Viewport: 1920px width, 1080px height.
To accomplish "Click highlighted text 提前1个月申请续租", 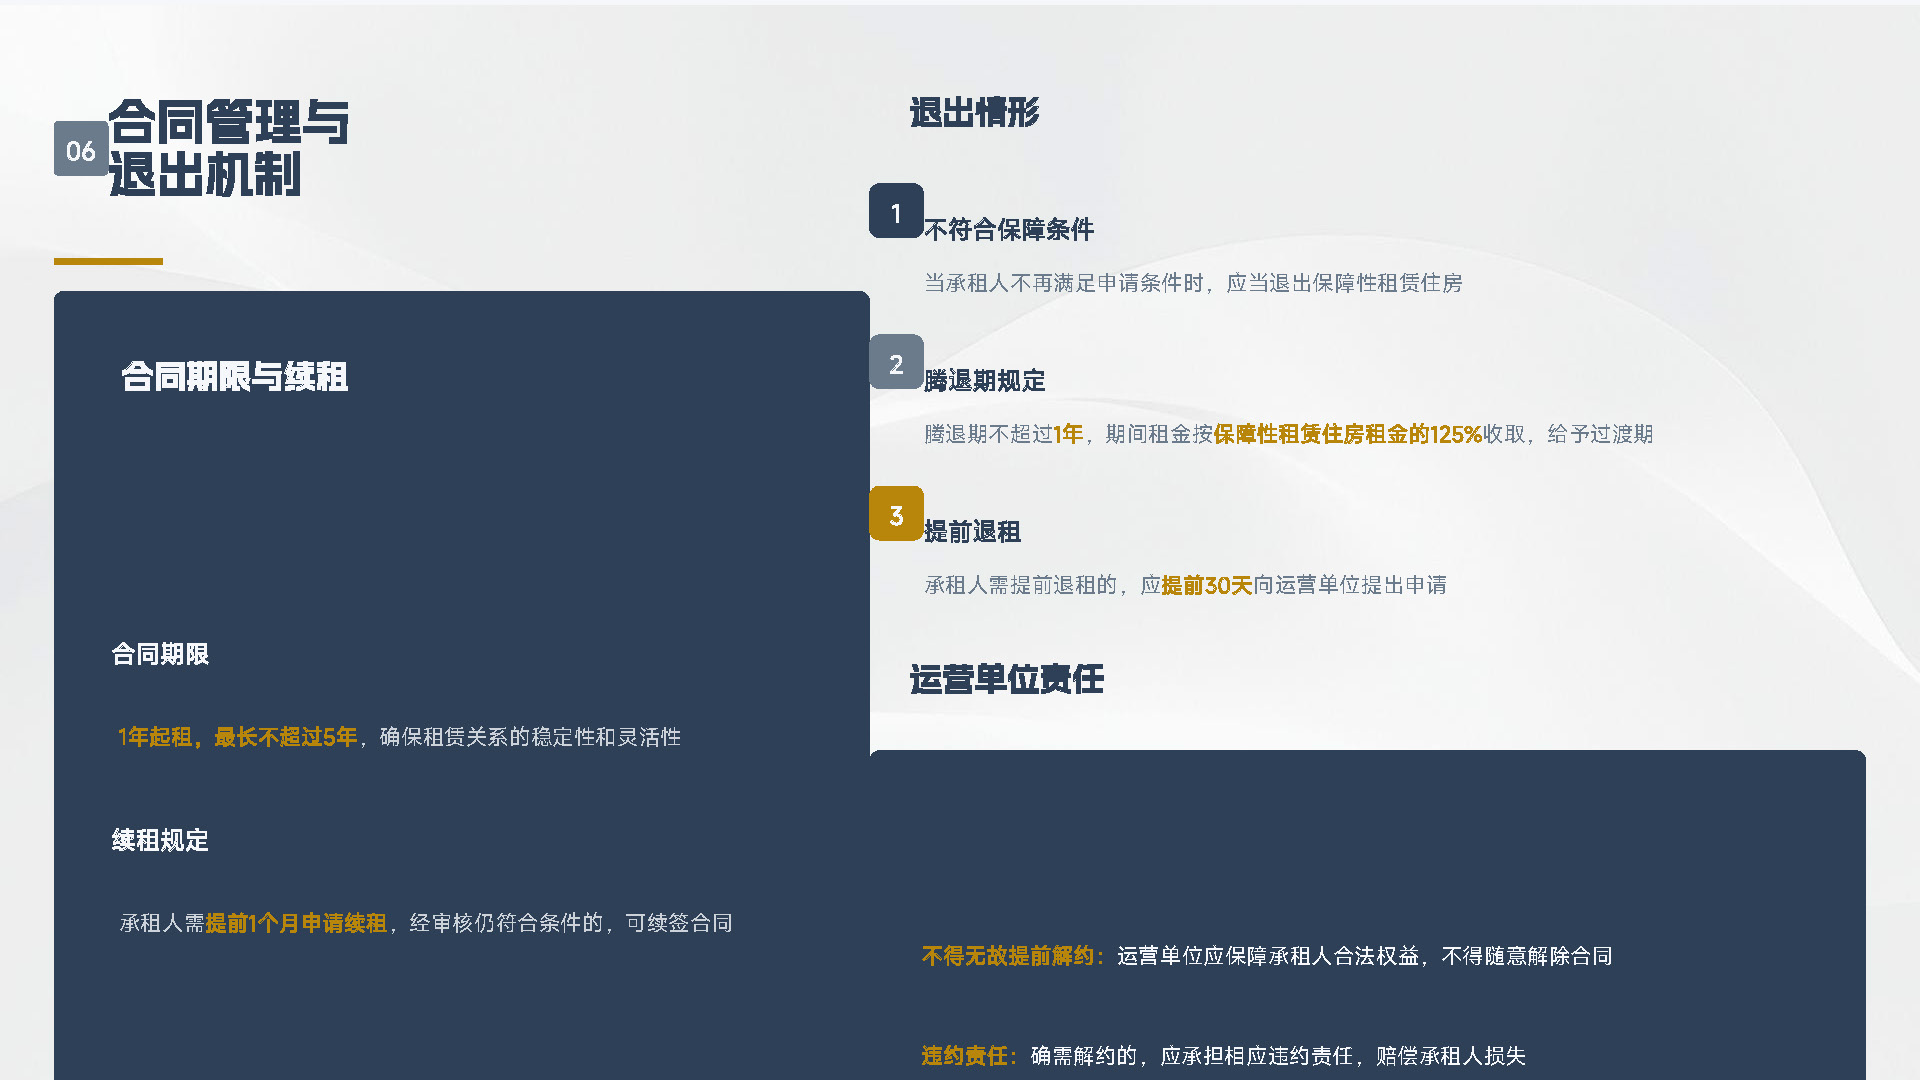I will [296, 923].
